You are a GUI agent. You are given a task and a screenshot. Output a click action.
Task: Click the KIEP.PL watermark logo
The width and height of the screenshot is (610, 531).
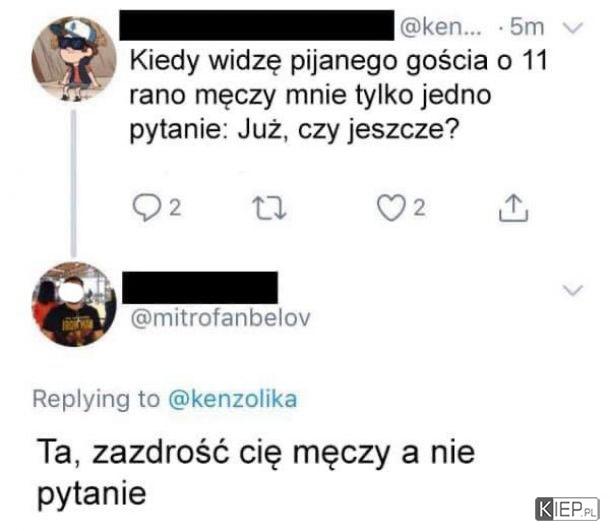click(x=567, y=509)
